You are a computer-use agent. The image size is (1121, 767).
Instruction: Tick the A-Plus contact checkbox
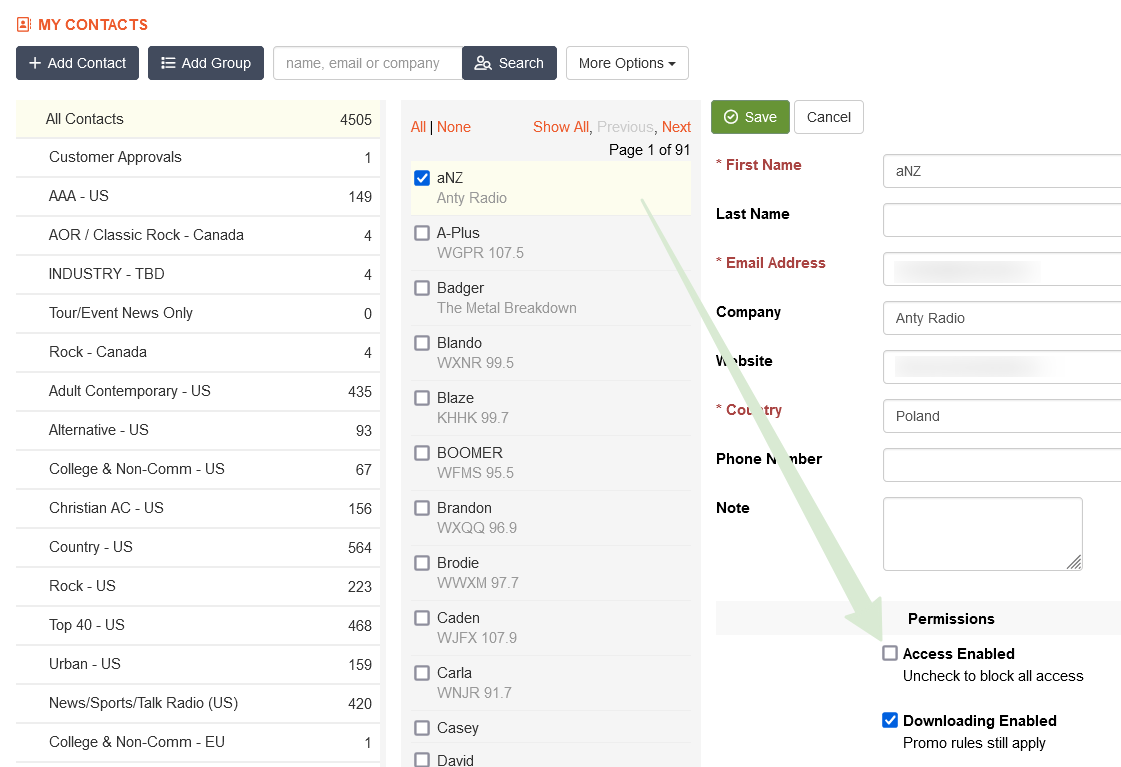(x=422, y=233)
